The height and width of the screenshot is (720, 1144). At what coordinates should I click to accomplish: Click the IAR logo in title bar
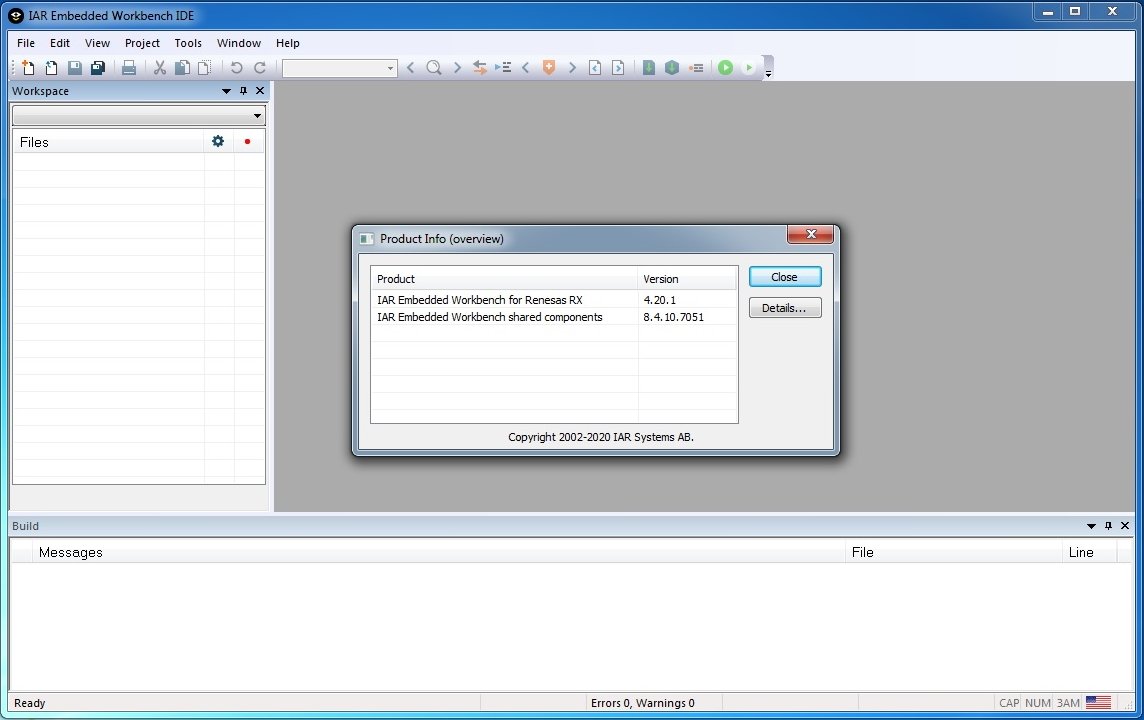[x=15, y=15]
